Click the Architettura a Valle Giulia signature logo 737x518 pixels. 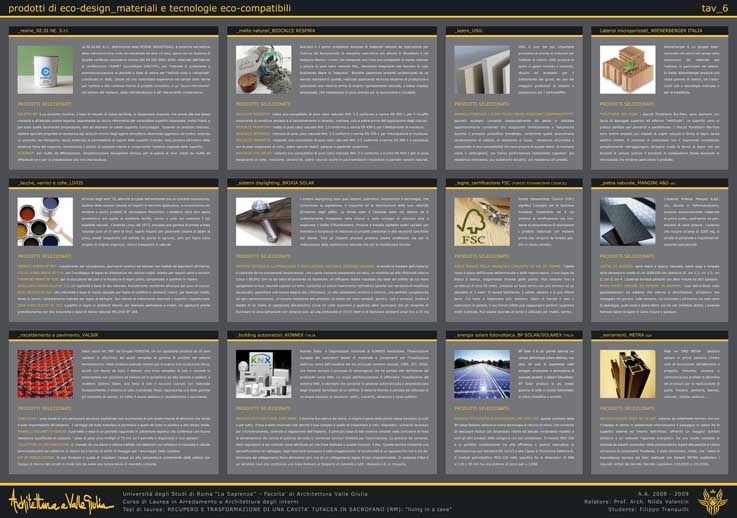coord(61,502)
